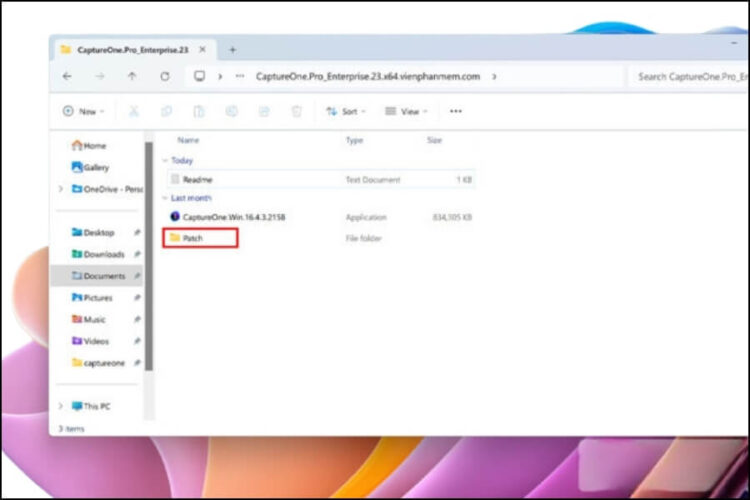
Task: Go back with the back arrow
Action: [x=67, y=76]
